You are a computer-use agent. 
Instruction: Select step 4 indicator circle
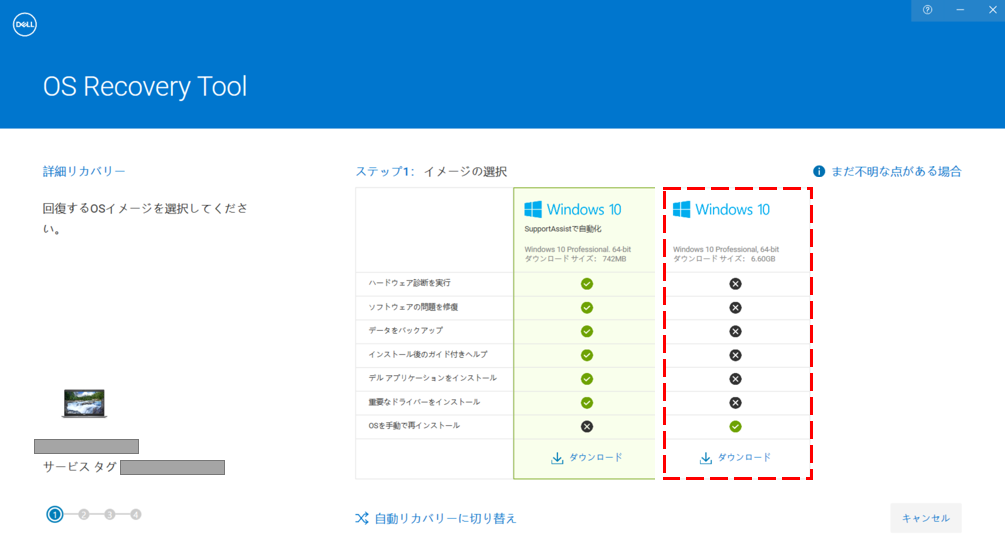(135, 514)
